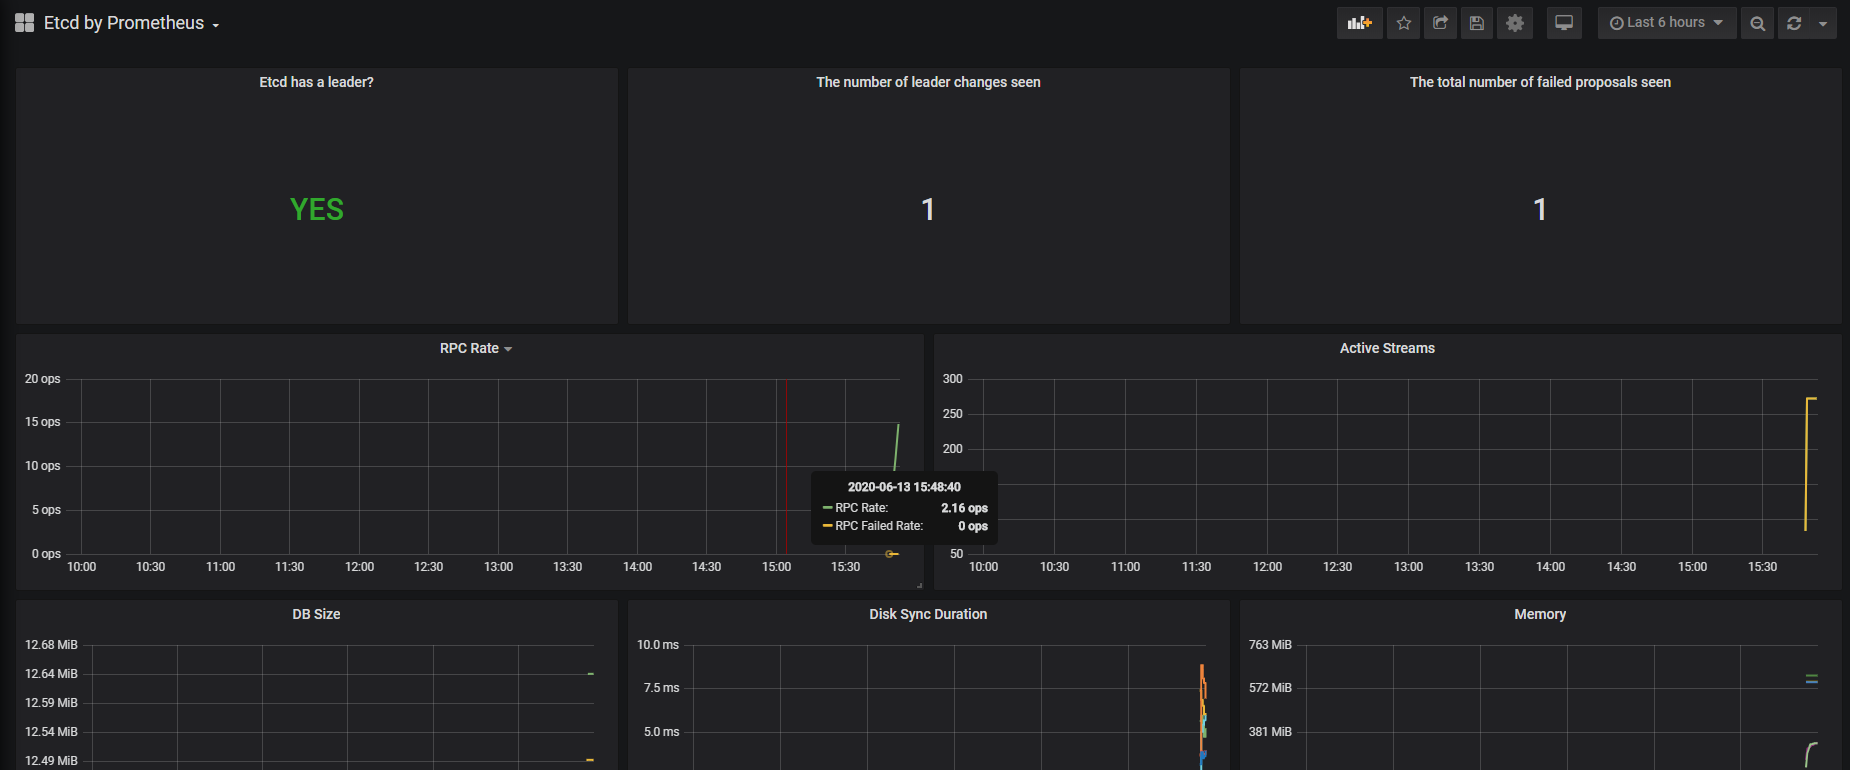
Task: Click 'The total number of failed proposals seen' title
Action: pyautogui.click(x=1540, y=82)
